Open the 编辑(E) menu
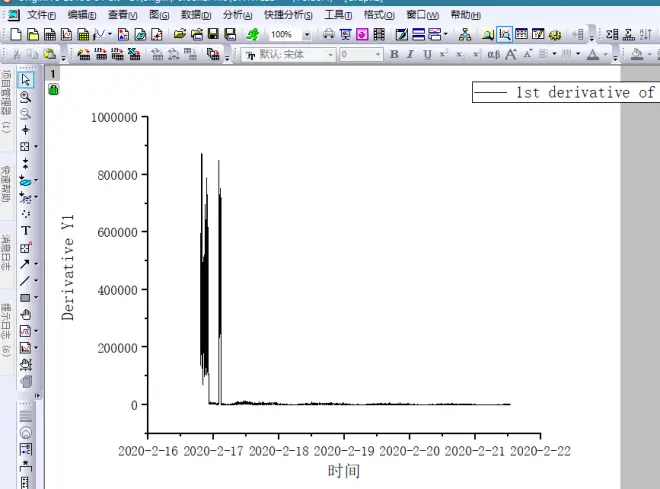The image size is (660, 489). tap(82, 15)
